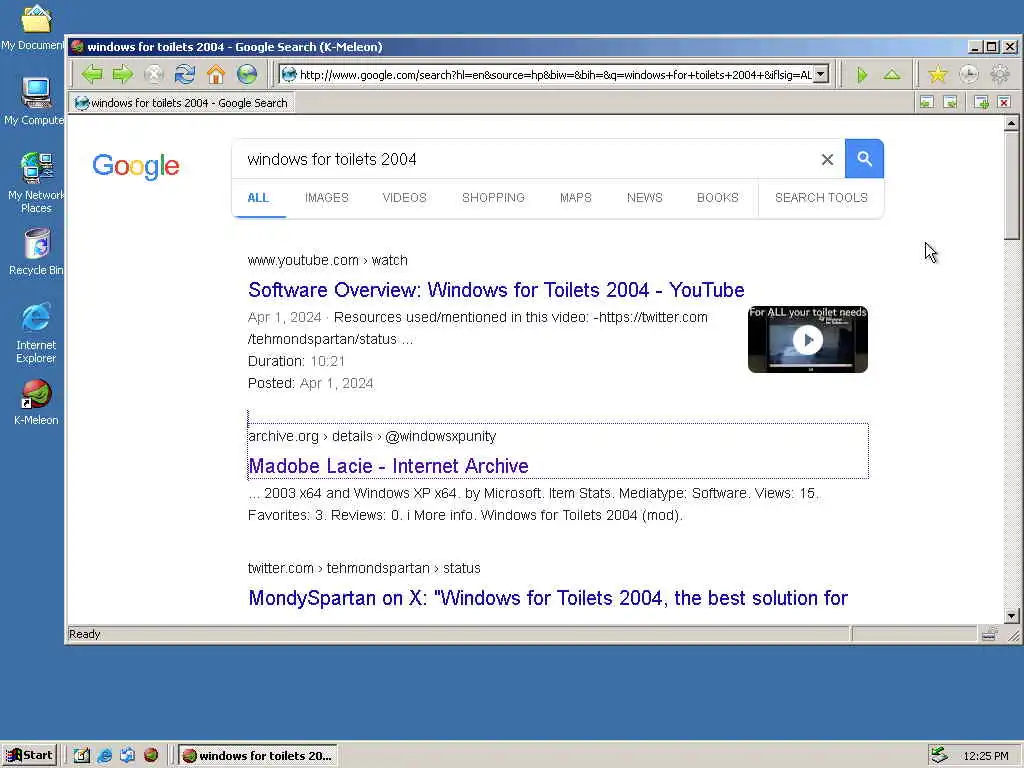The height and width of the screenshot is (768, 1024).
Task: Click the system tray network icon
Action: point(939,756)
